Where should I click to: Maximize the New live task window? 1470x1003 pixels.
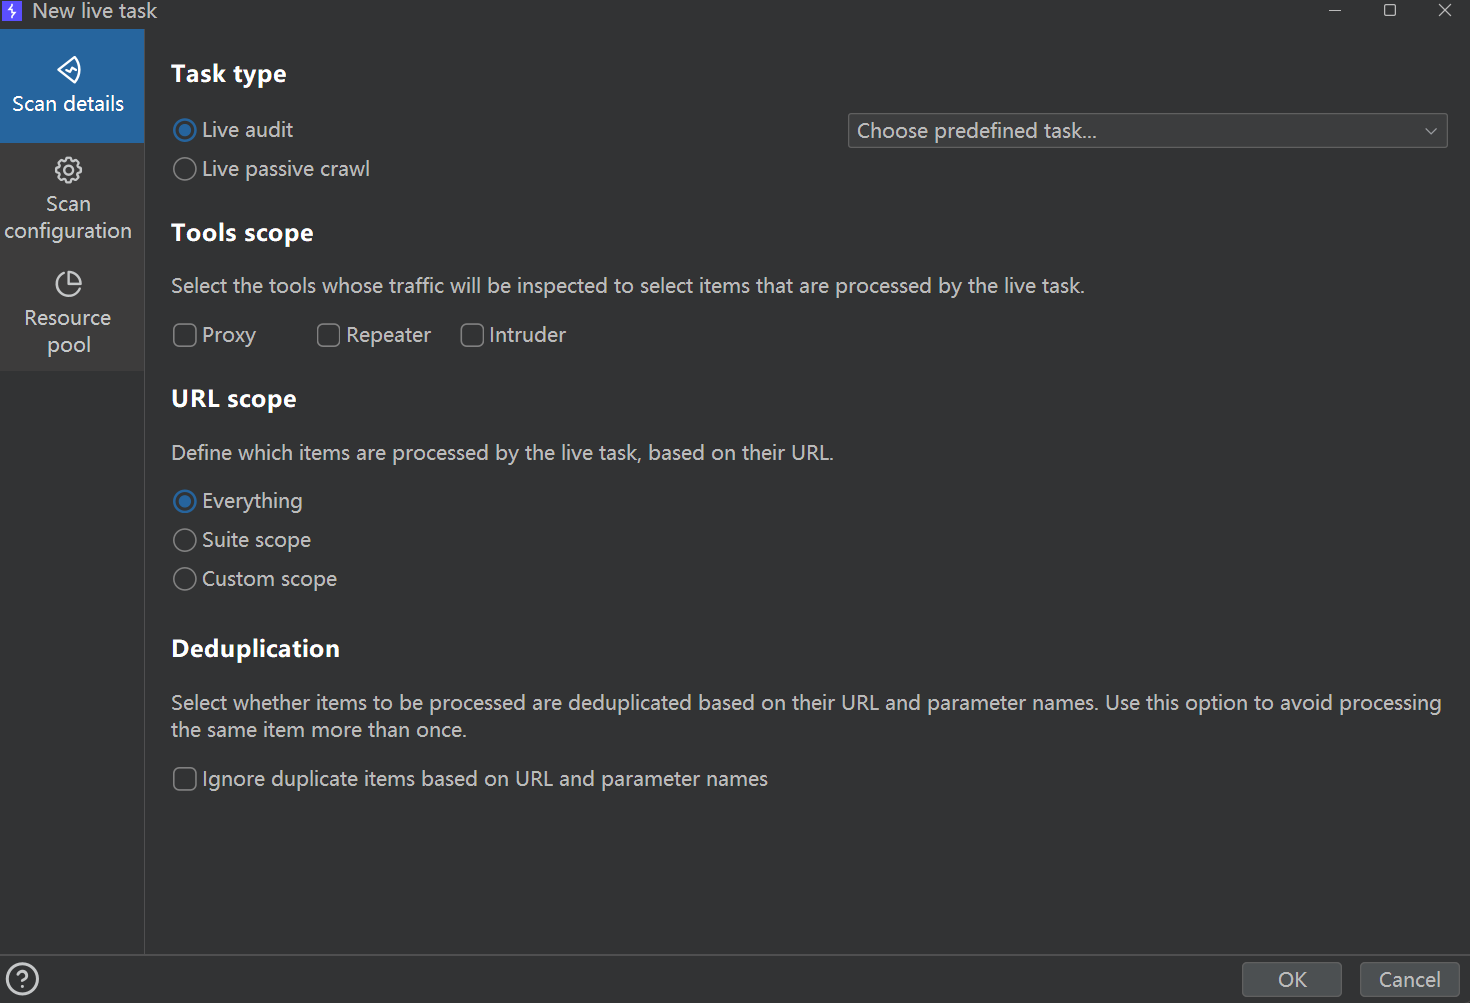1389,11
